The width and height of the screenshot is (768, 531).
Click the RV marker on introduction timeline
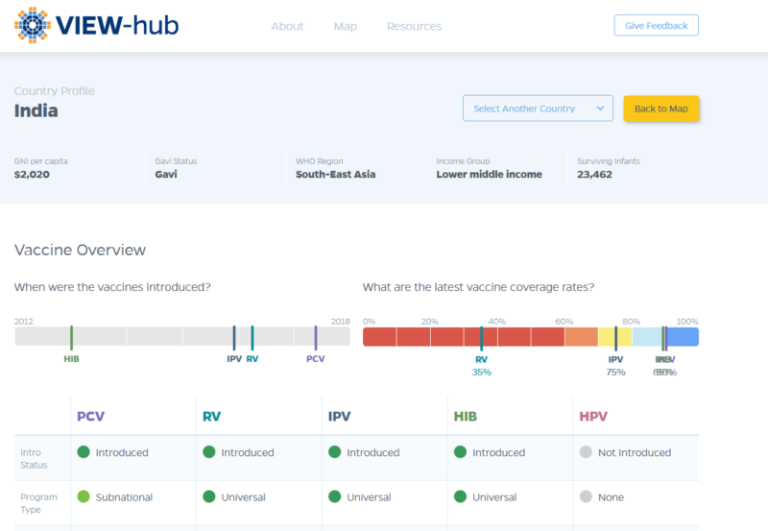[x=252, y=338]
